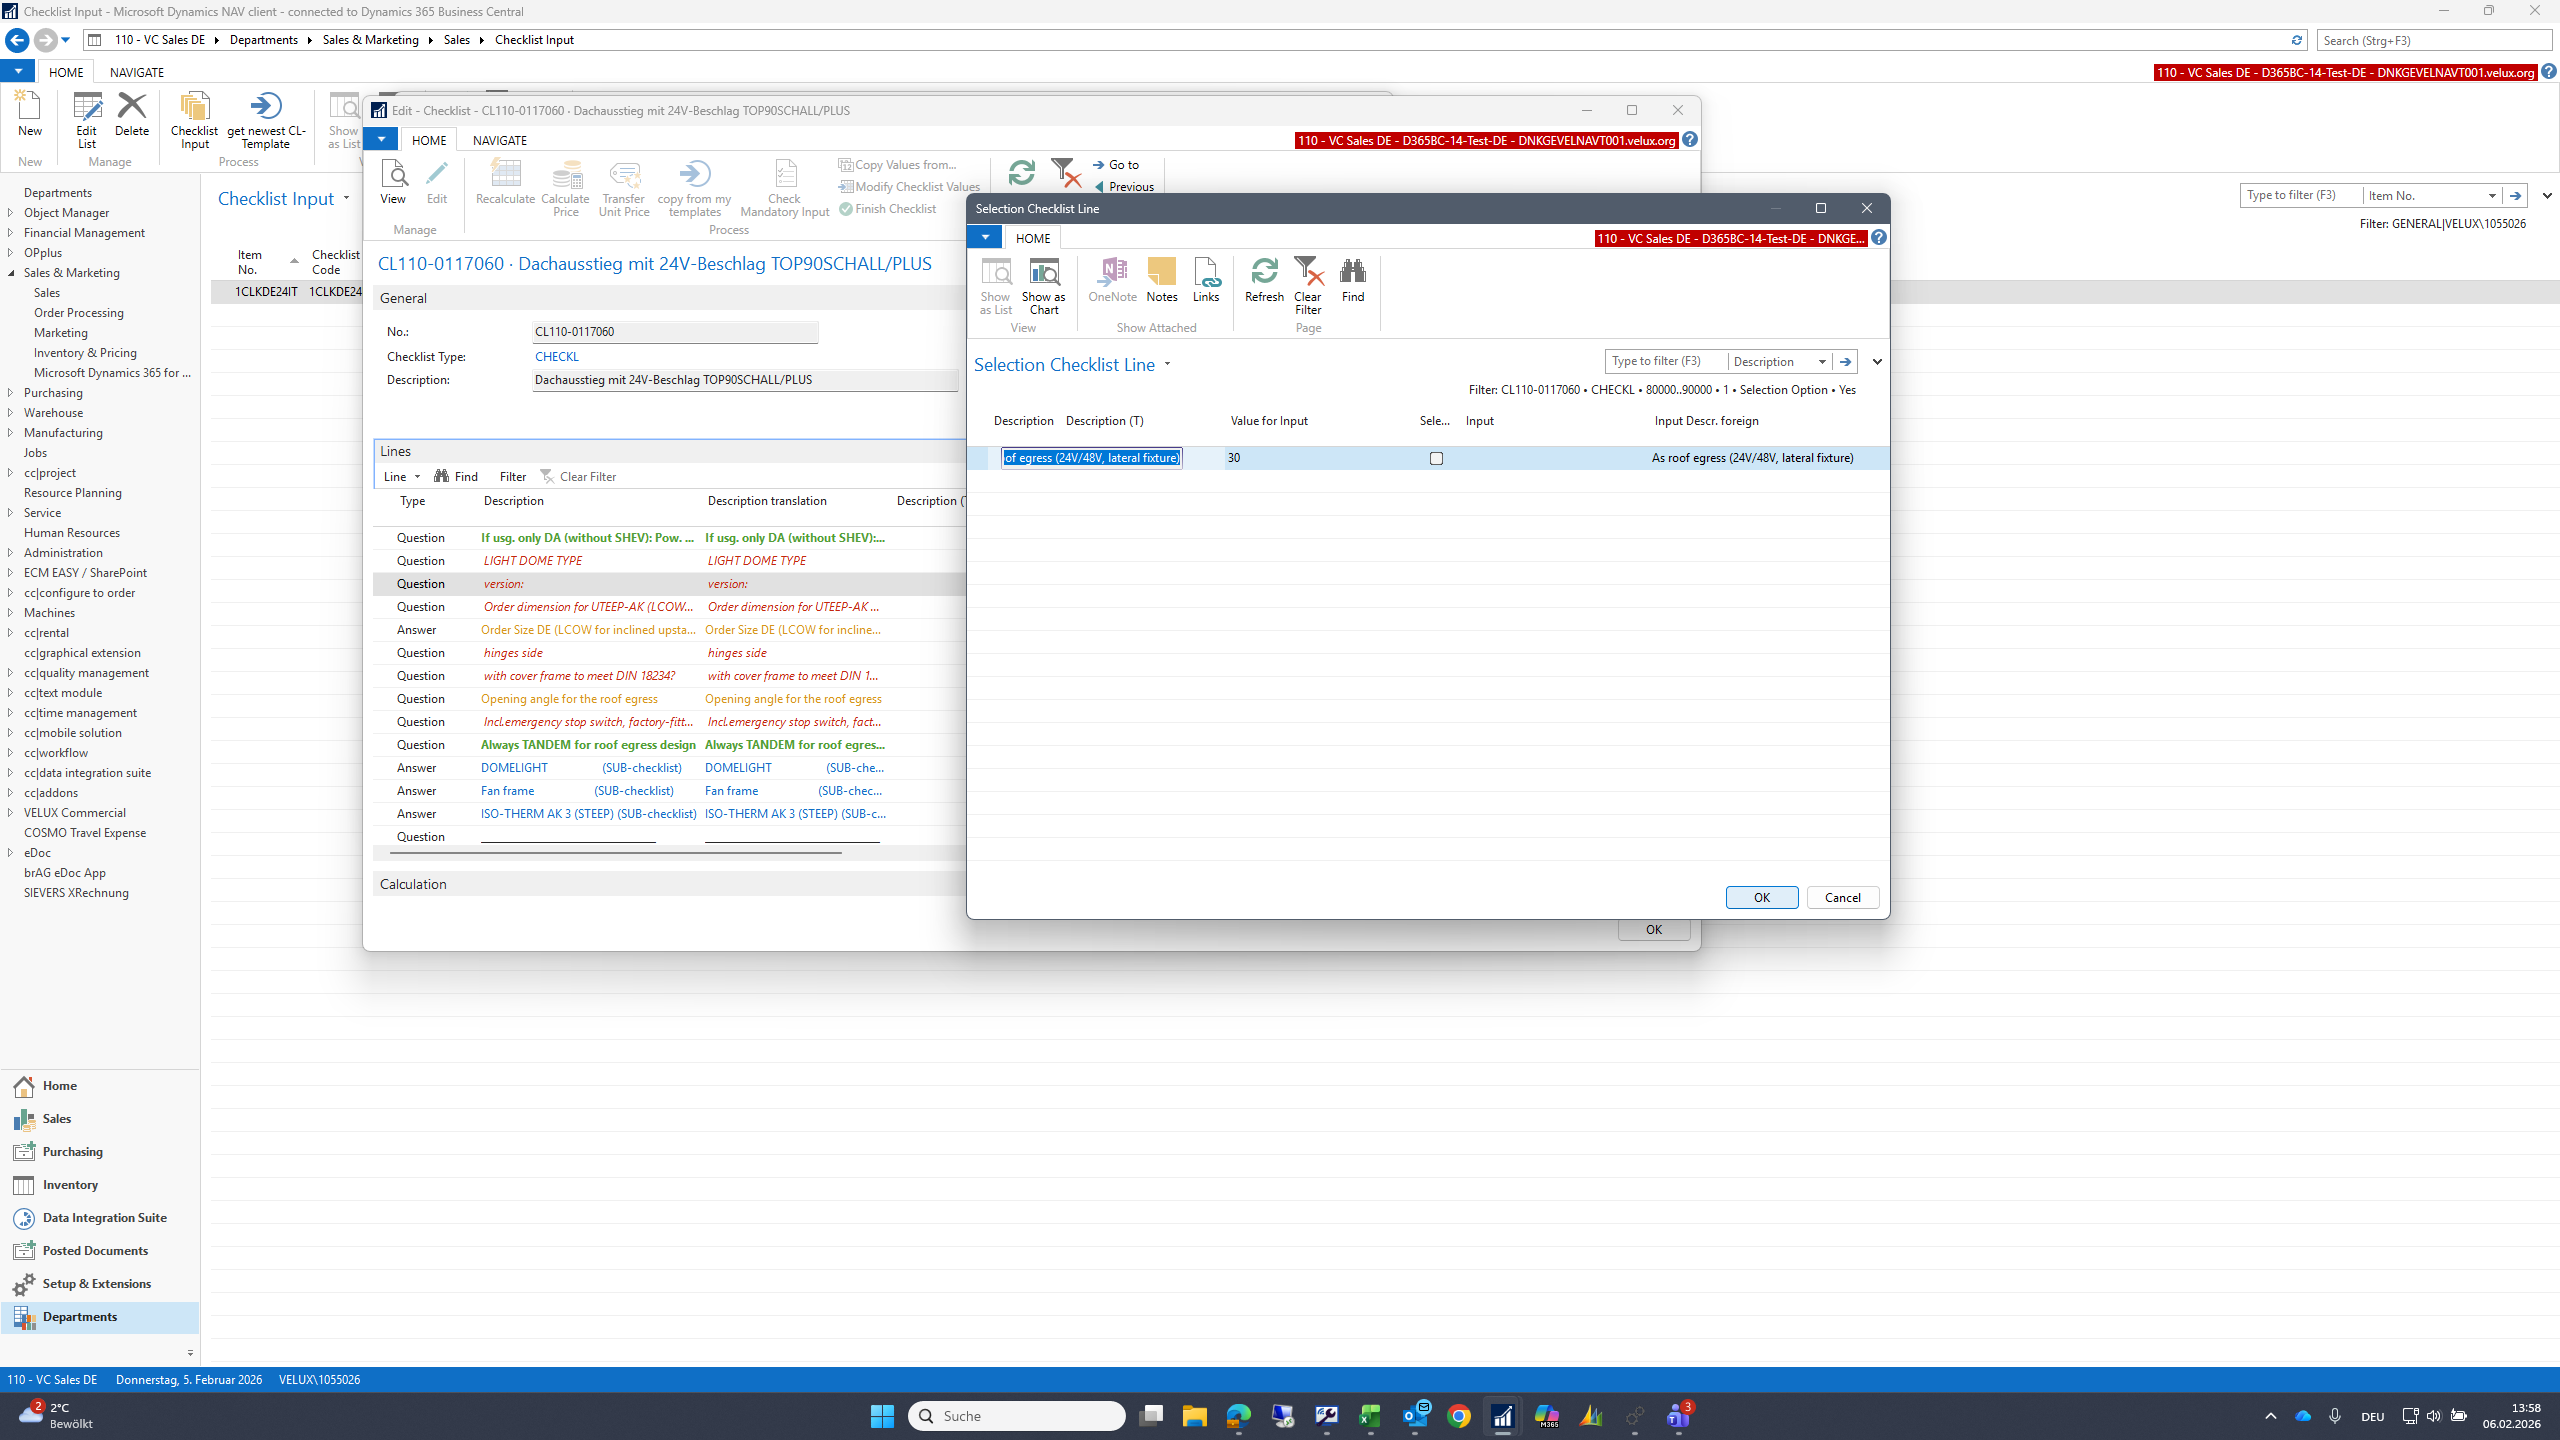This screenshot has width=2560, height=1440.
Task: Tick the Sele... checkbox for roof egress line
Action: coord(1436,458)
